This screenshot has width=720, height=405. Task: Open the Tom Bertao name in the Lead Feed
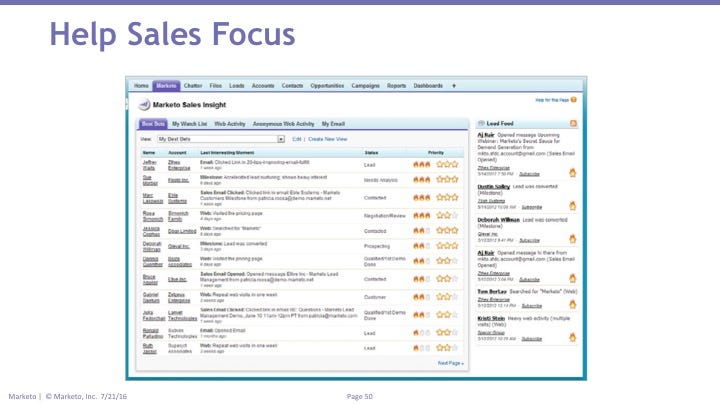click(x=492, y=292)
